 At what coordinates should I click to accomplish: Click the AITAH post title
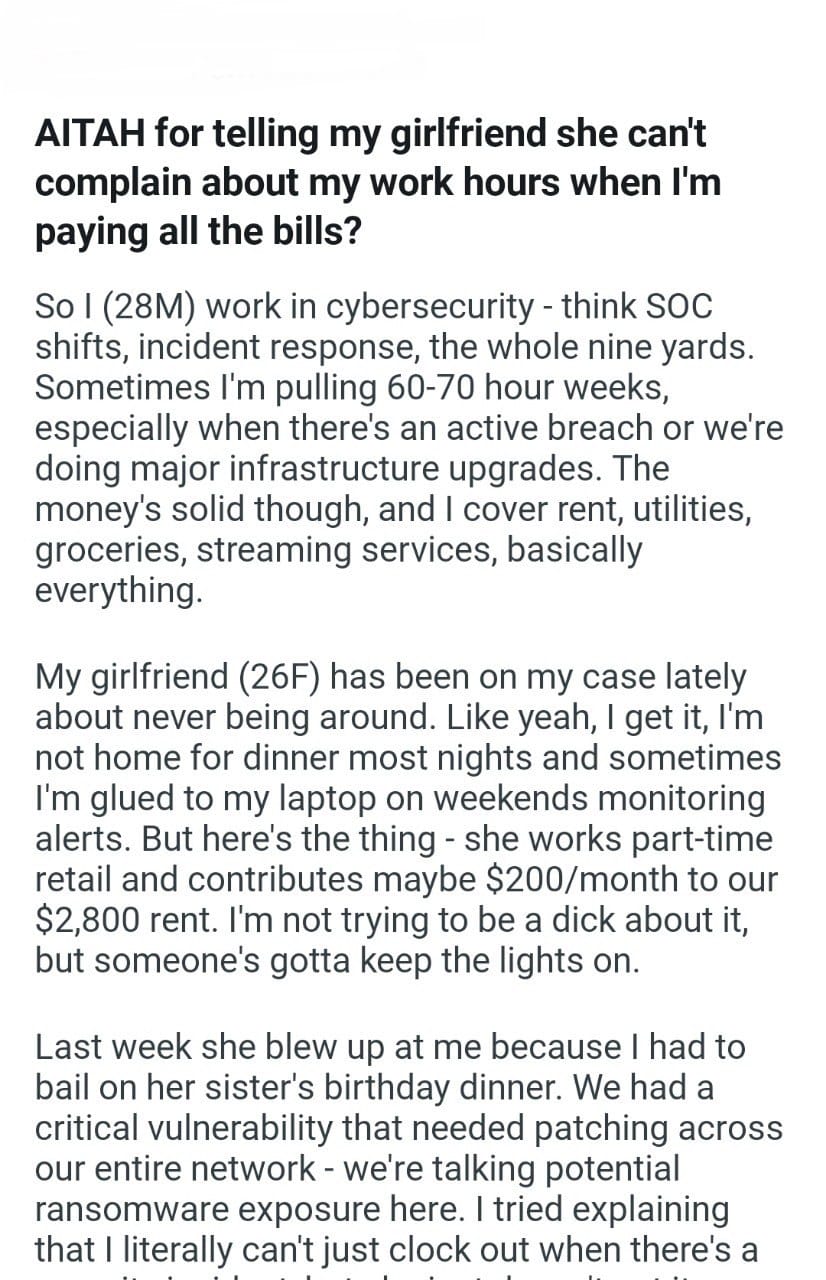click(x=378, y=183)
